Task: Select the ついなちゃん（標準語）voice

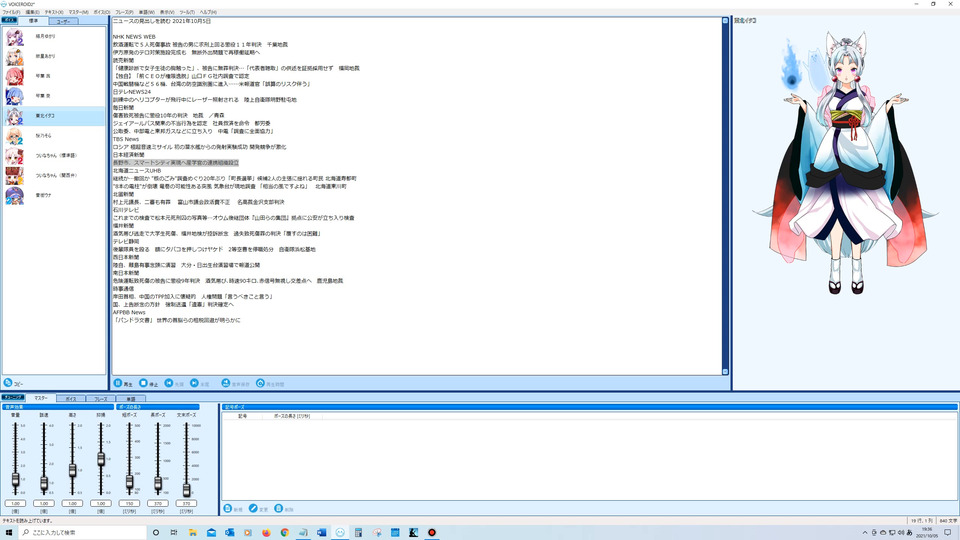Action: [x=54, y=156]
